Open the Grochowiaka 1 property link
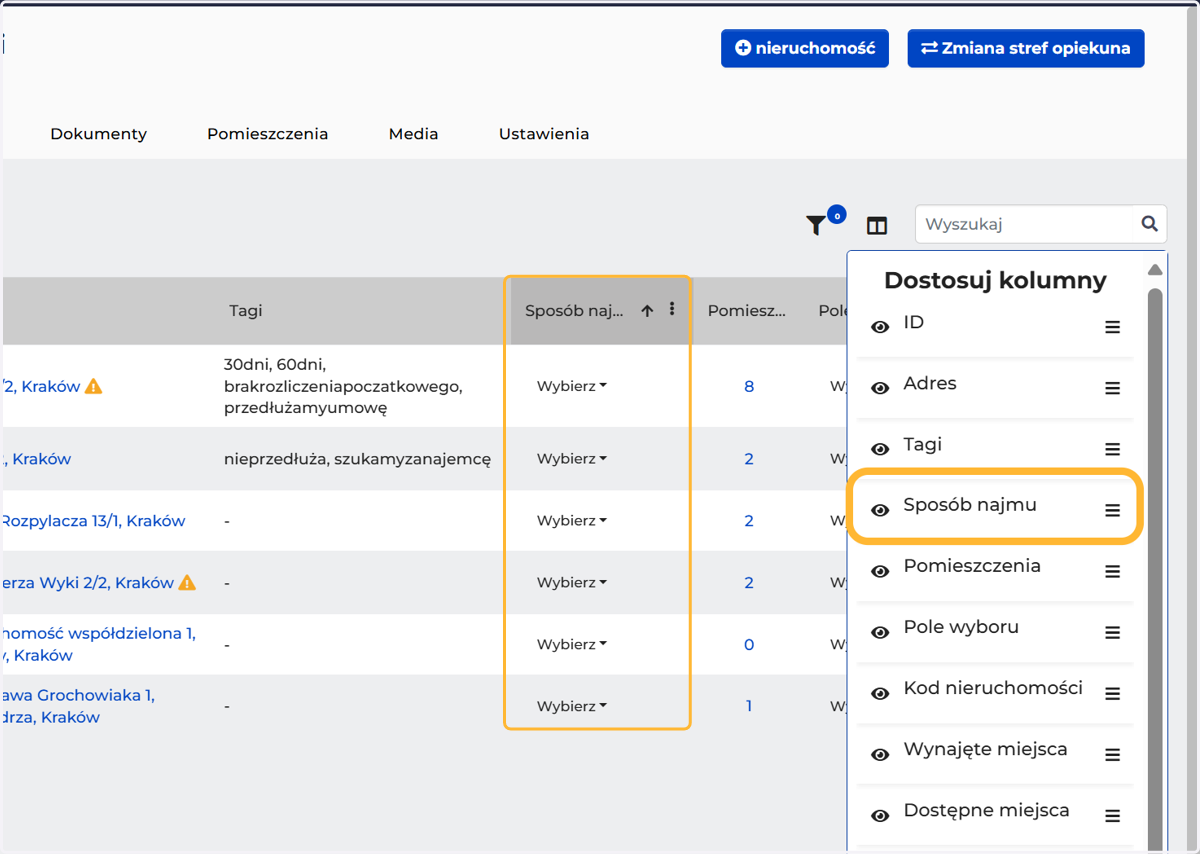The height and width of the screenshot is (854, 1200). point(78,706)
